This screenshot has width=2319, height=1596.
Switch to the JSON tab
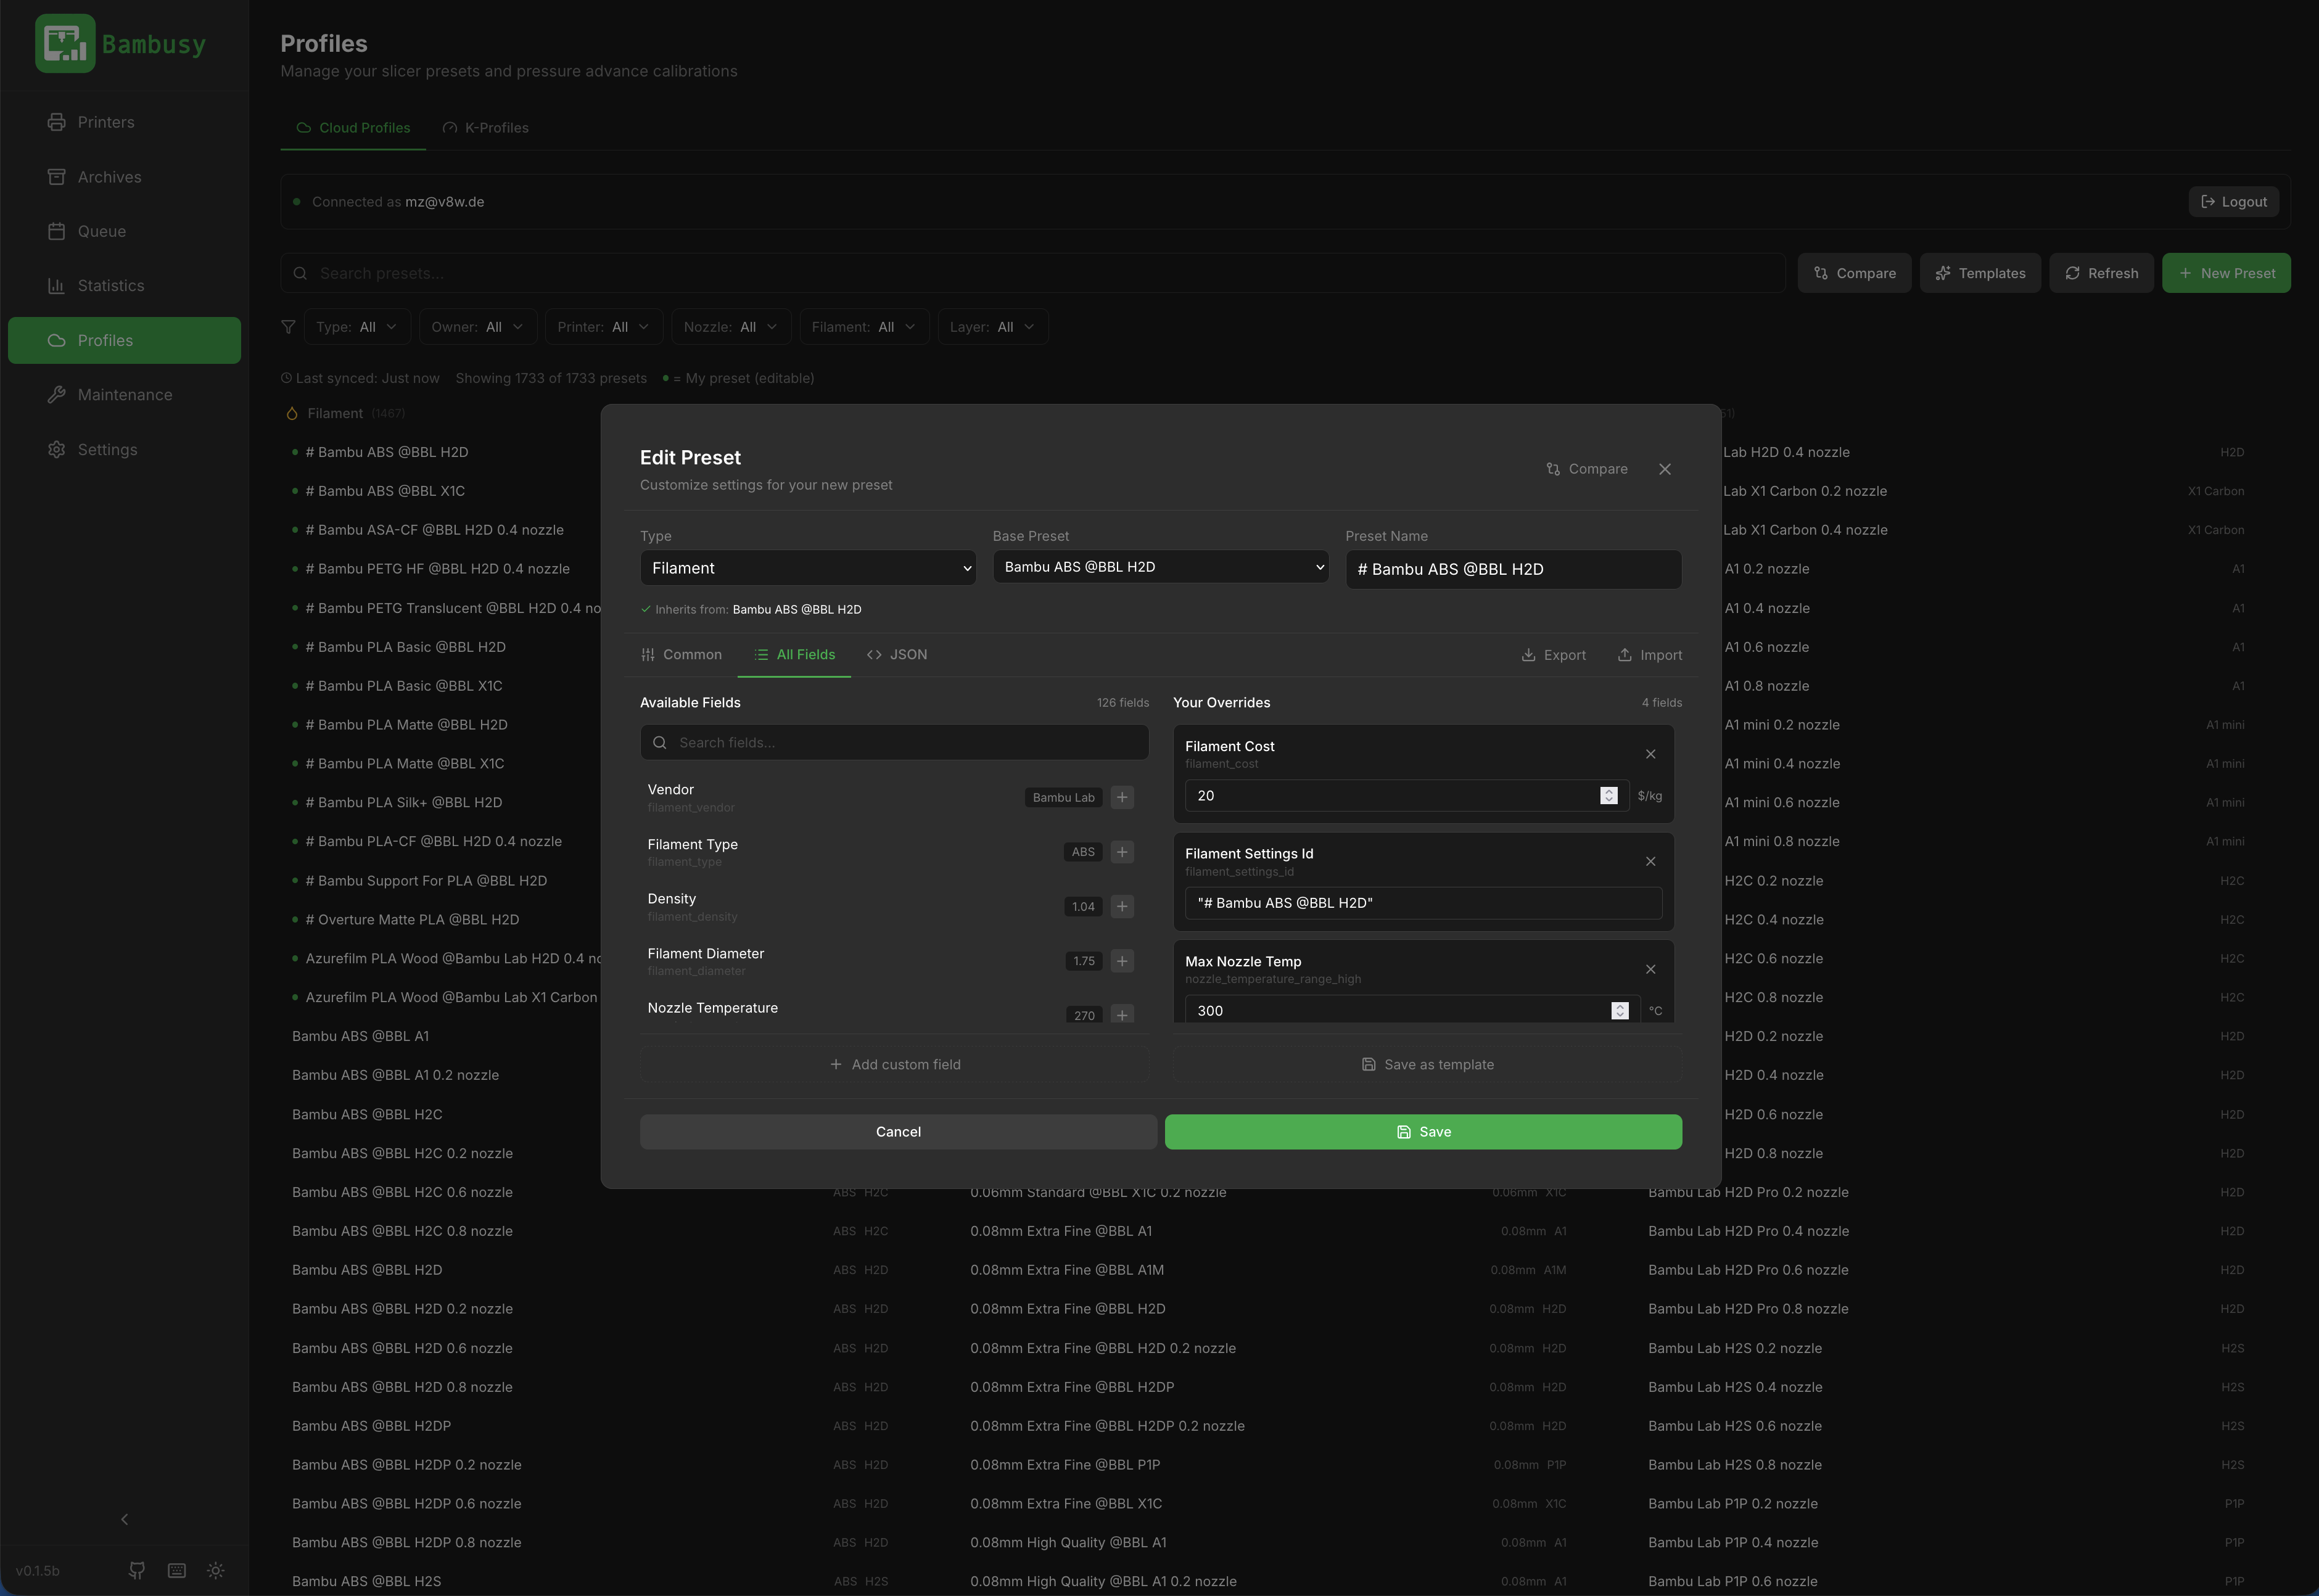click(x=897, y=654)
